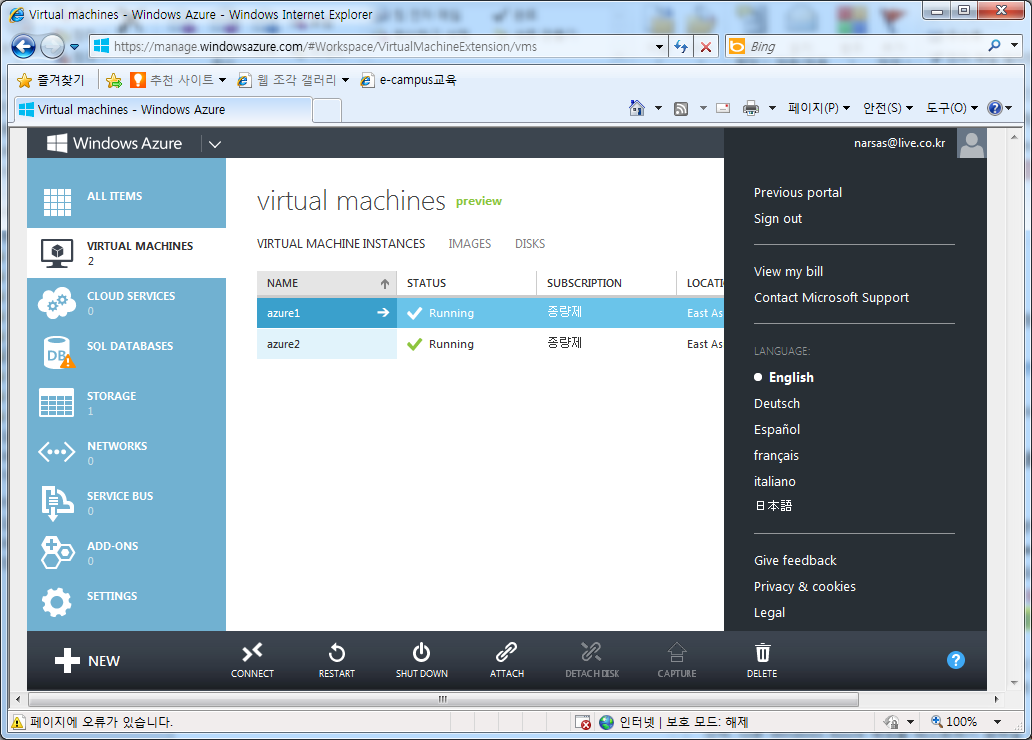Image resolution: width=1032 pixels, height=740 pixels.
Task: Switch language to Deutsch
Action: coord(777,404)
